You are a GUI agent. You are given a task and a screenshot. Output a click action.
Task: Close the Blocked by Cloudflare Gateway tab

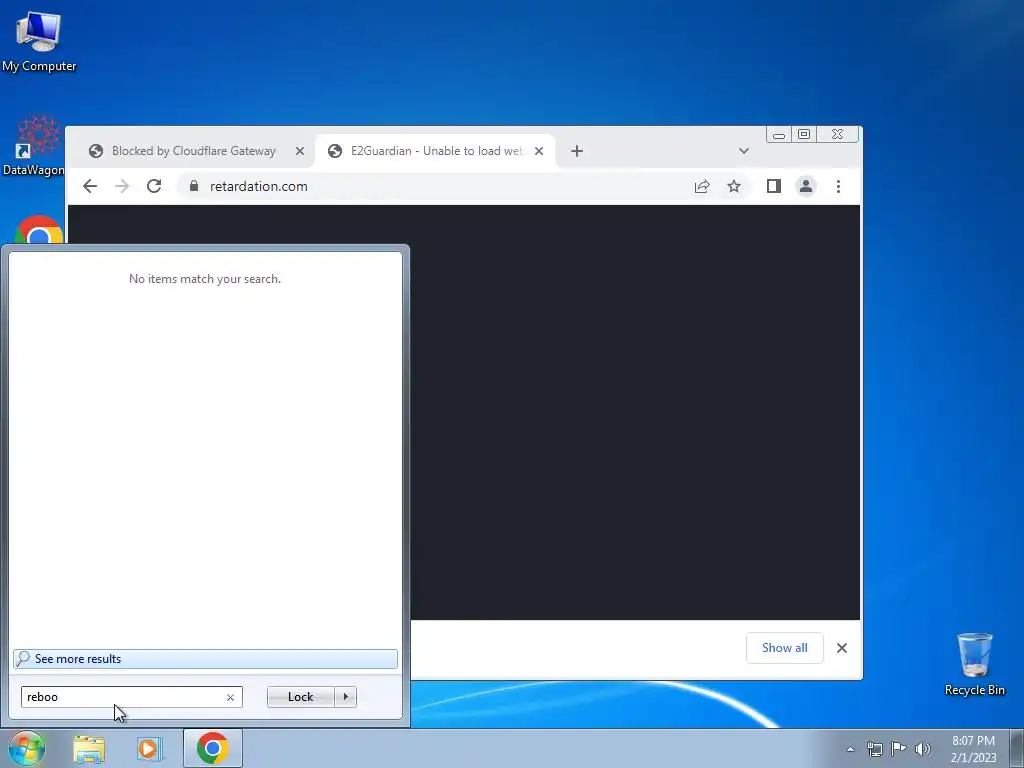[x=300, y=151]
